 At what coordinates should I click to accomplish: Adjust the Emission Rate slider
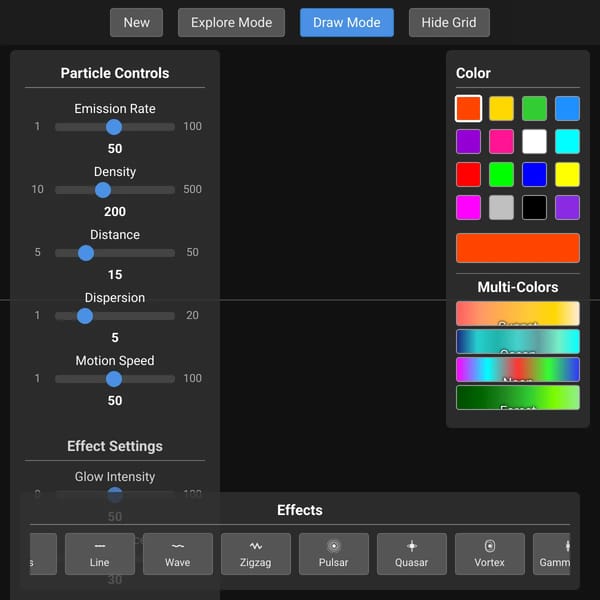(x=115, y=127)
